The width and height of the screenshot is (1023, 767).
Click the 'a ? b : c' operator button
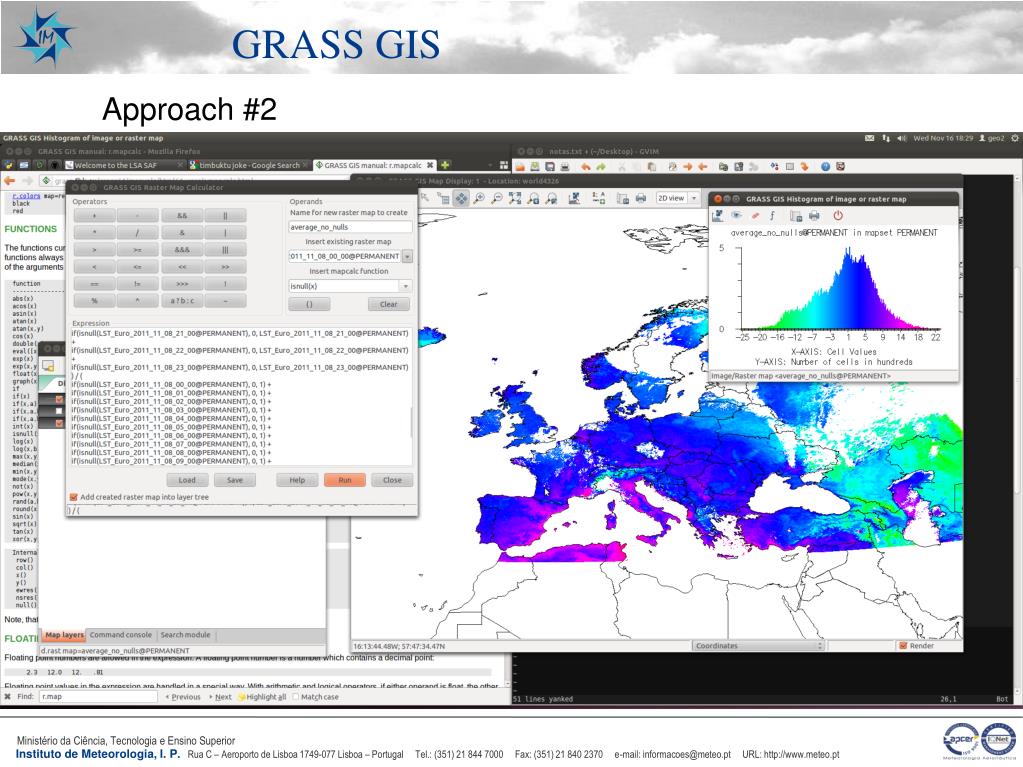point(182,301)
